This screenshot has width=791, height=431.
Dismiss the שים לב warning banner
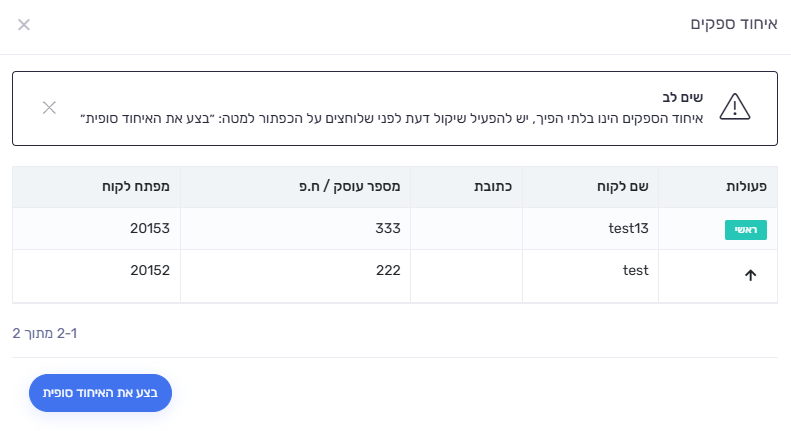[x=49, y=107]
